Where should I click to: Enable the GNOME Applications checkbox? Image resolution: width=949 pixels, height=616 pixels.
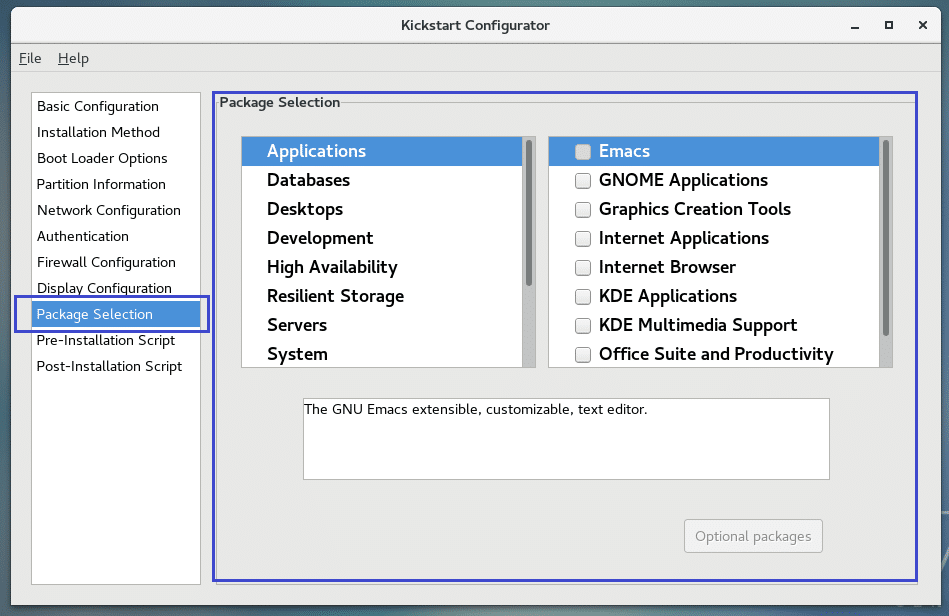[x=582, y=181]
